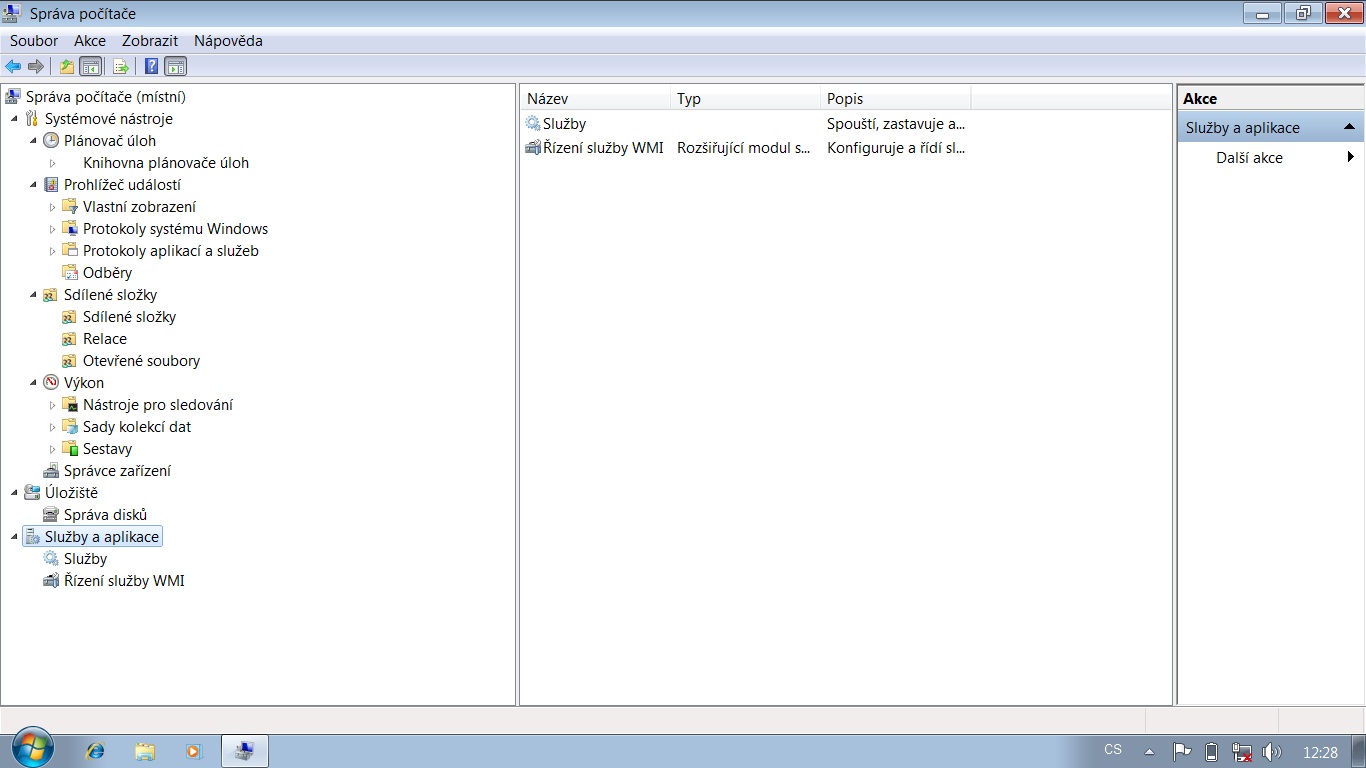Click the Relace icon in tree
This screenshot has height=768, width=1366.
[x=70, y=339]
